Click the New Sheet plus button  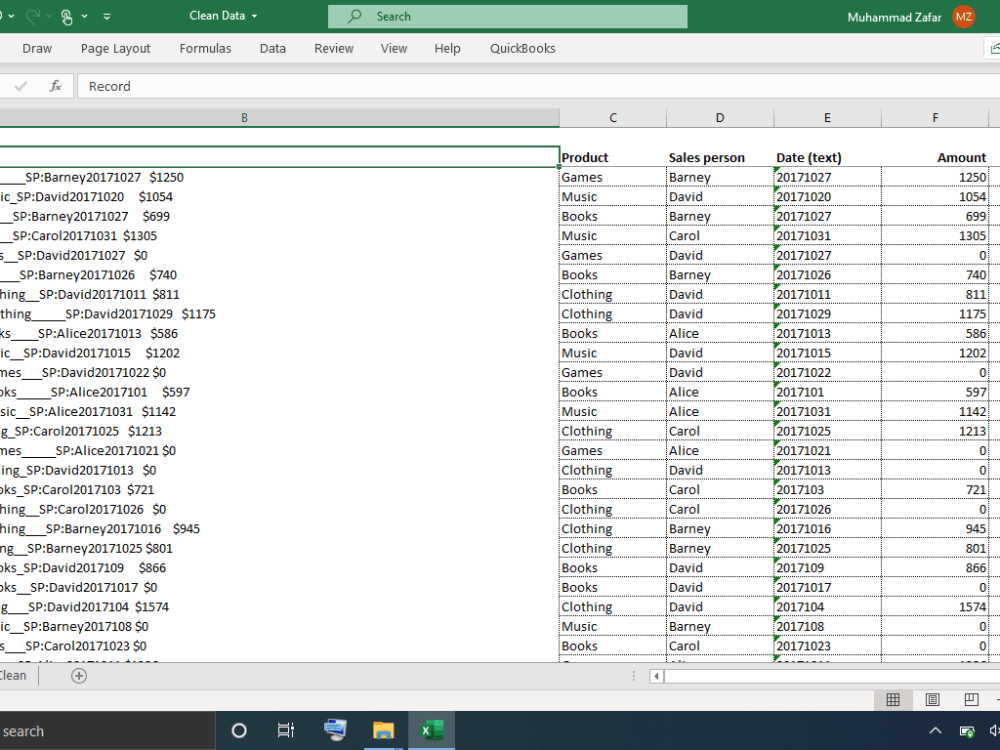point(78,675)
